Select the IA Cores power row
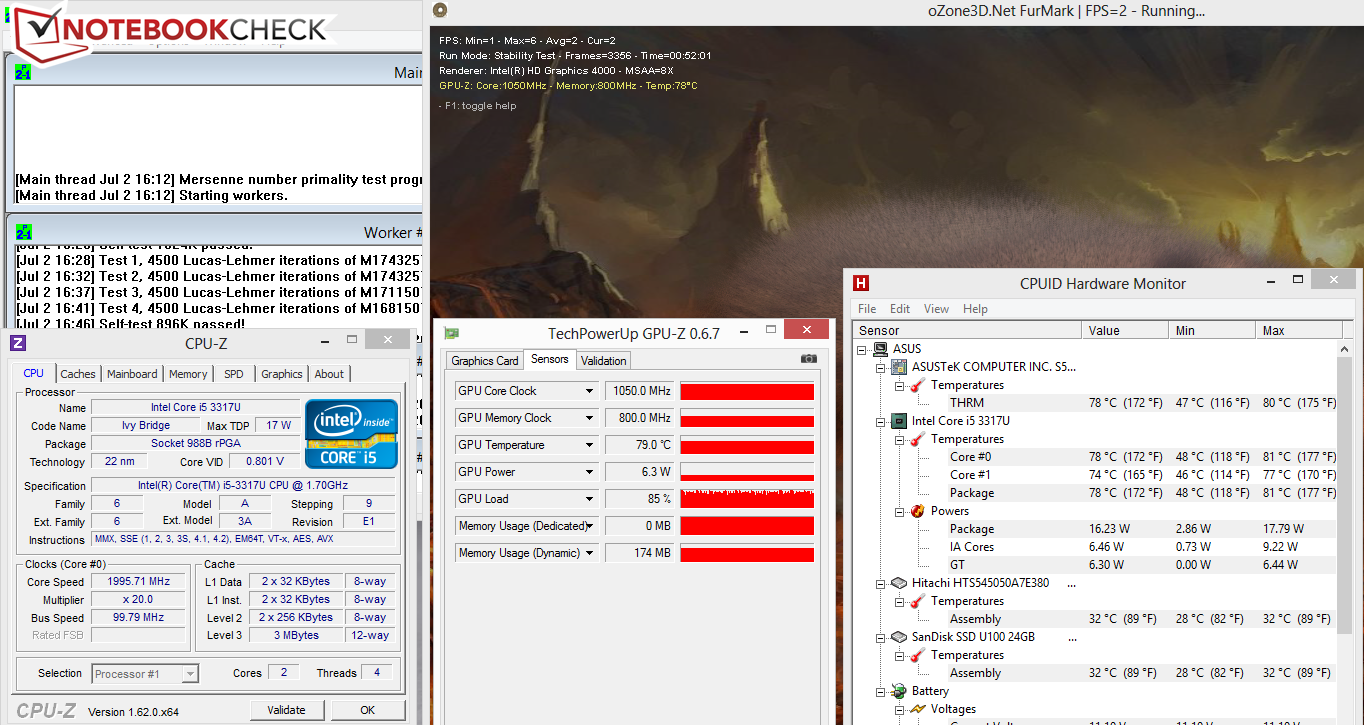1364x725 pixels. (x=1094, y=547)
